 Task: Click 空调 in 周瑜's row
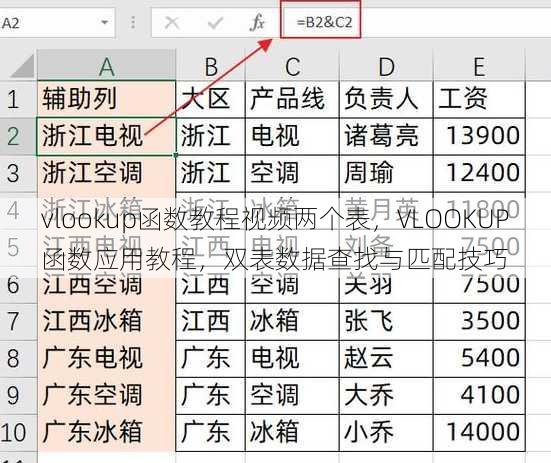[292, 173]
